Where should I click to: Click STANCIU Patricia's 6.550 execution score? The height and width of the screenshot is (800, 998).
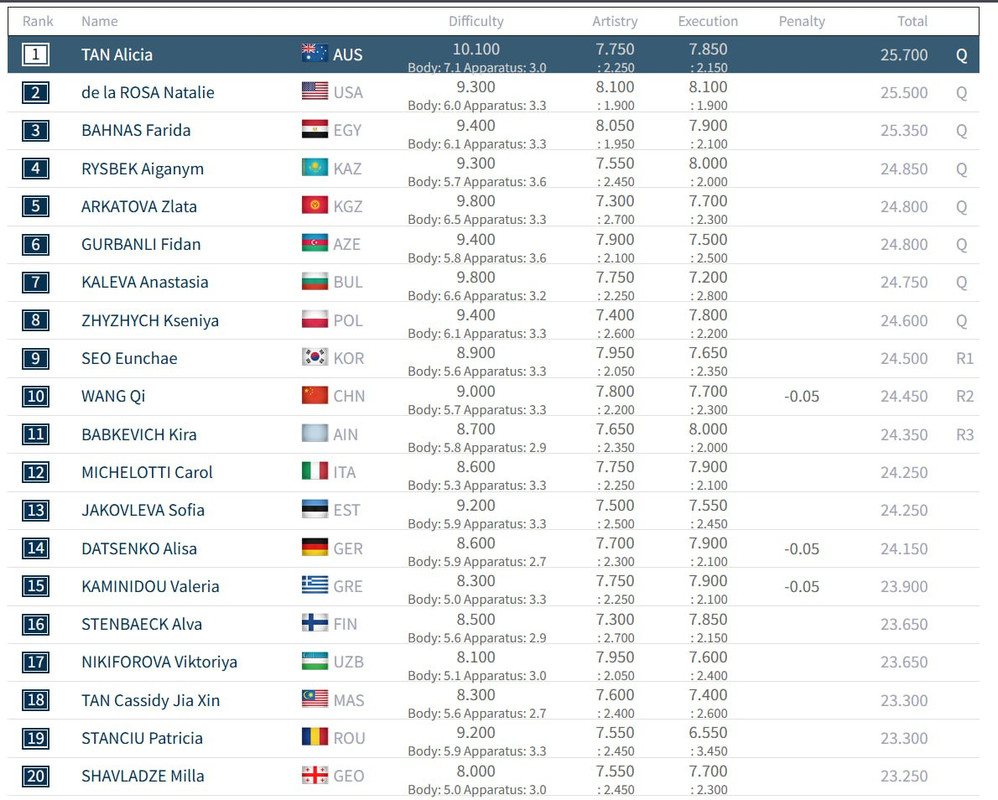(x=708, y=733)
